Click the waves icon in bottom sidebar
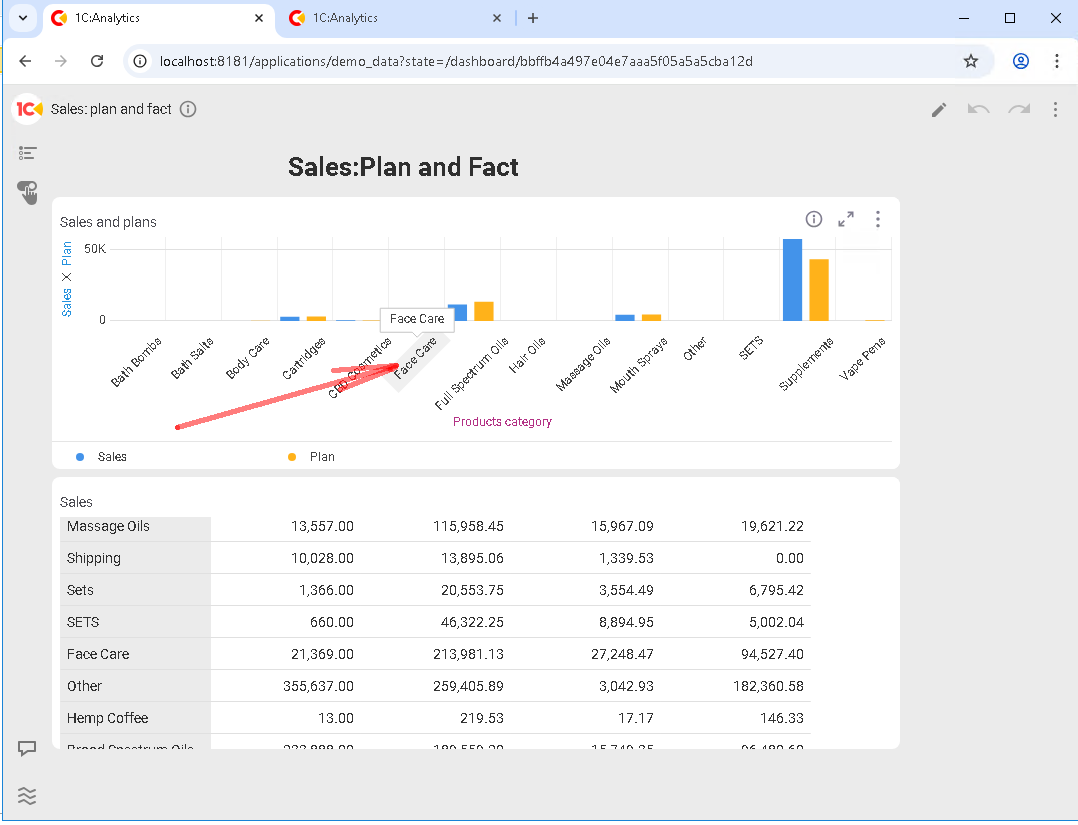Viewport: 1078px width, 825px height. (x=28, y=795)
